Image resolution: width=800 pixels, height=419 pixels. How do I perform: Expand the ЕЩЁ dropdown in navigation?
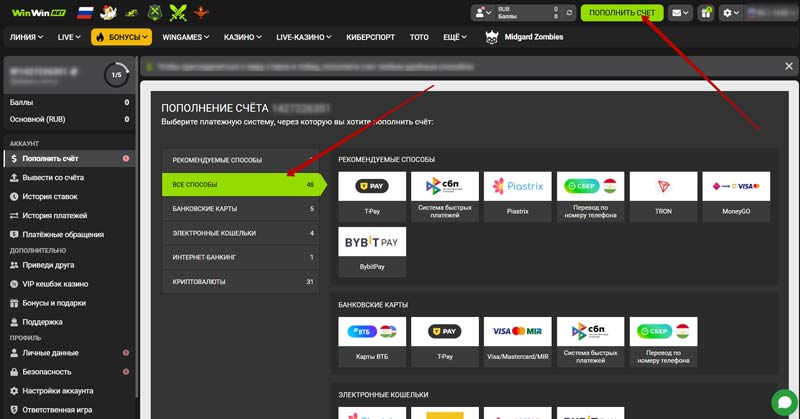[456, 37]
